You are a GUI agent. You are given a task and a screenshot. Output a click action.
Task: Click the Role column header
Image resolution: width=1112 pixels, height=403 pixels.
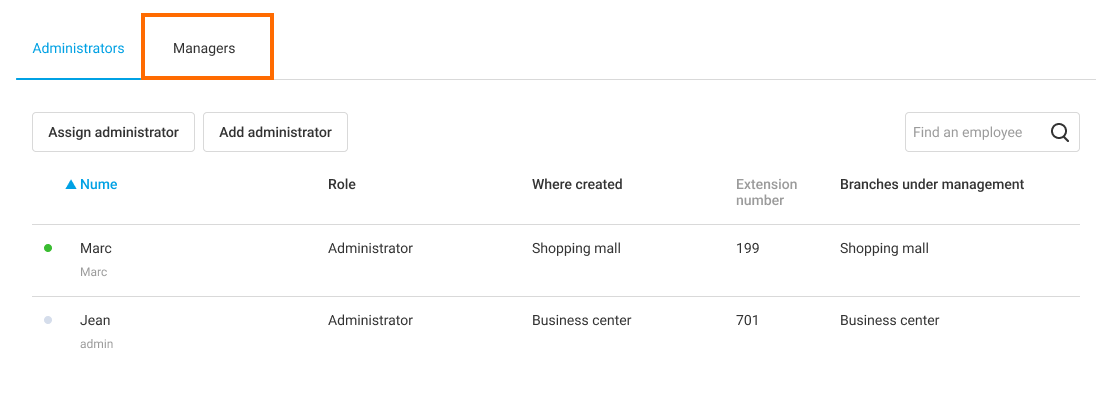(x=342, y=184)
